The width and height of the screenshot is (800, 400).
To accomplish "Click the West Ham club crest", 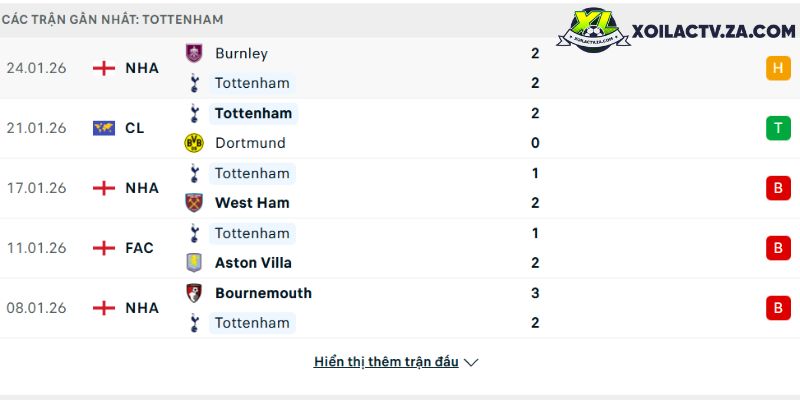I will (x=194, y=203).
